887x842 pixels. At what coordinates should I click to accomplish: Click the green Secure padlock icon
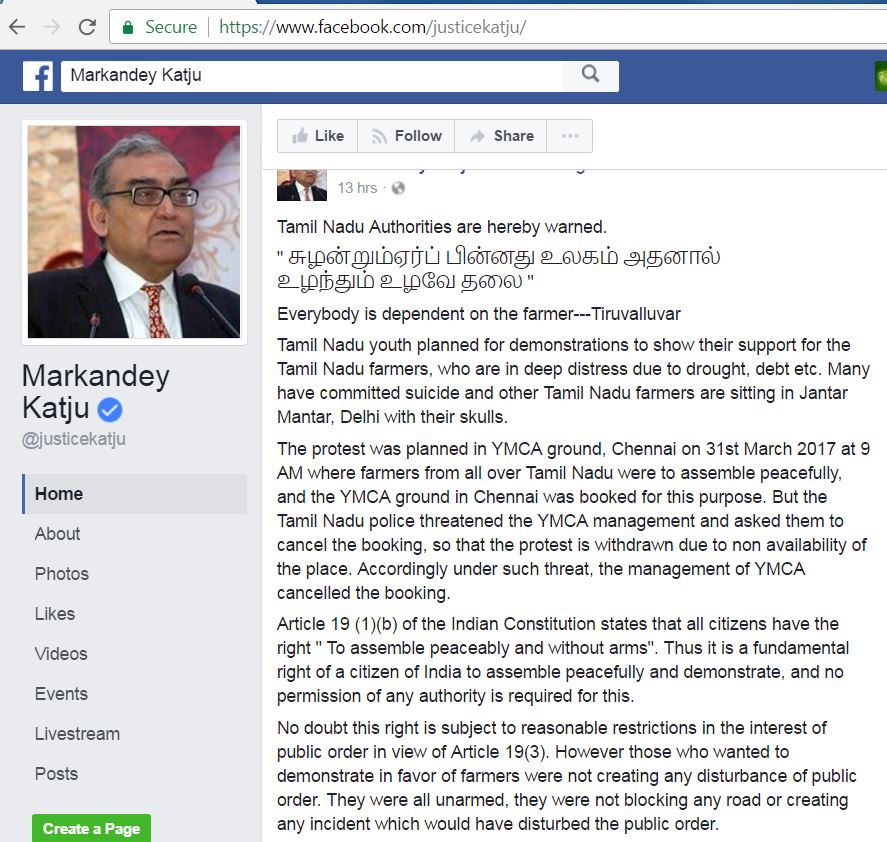point(128,27)
